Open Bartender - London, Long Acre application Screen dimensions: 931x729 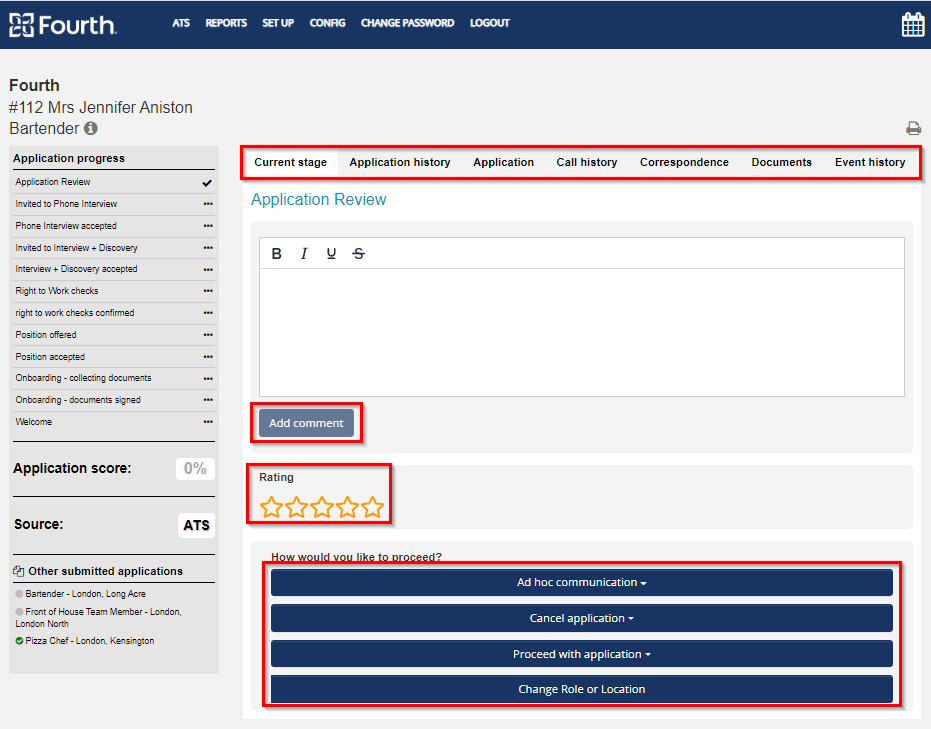[x=86, y=594]
